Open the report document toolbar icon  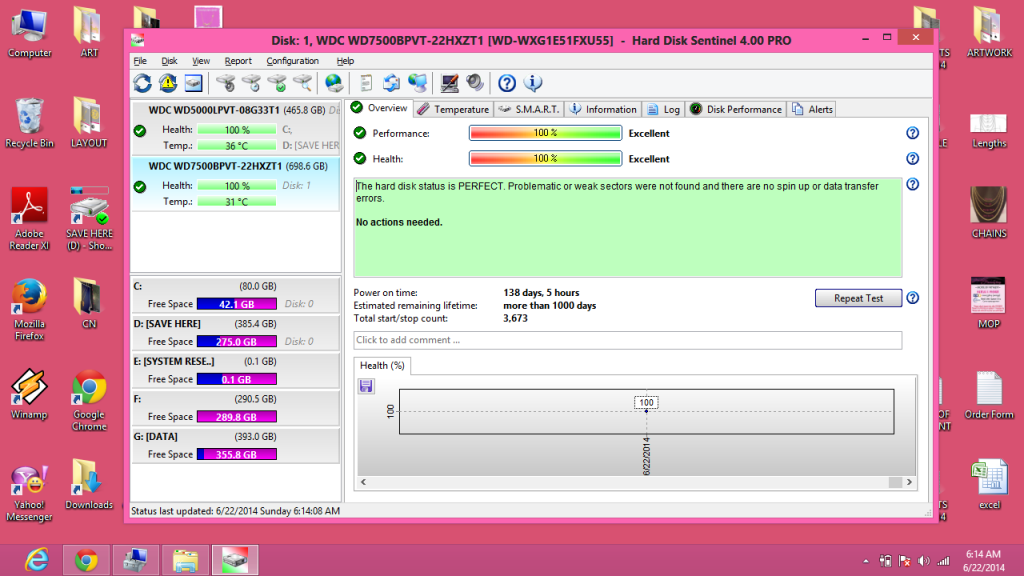[366, 83]
